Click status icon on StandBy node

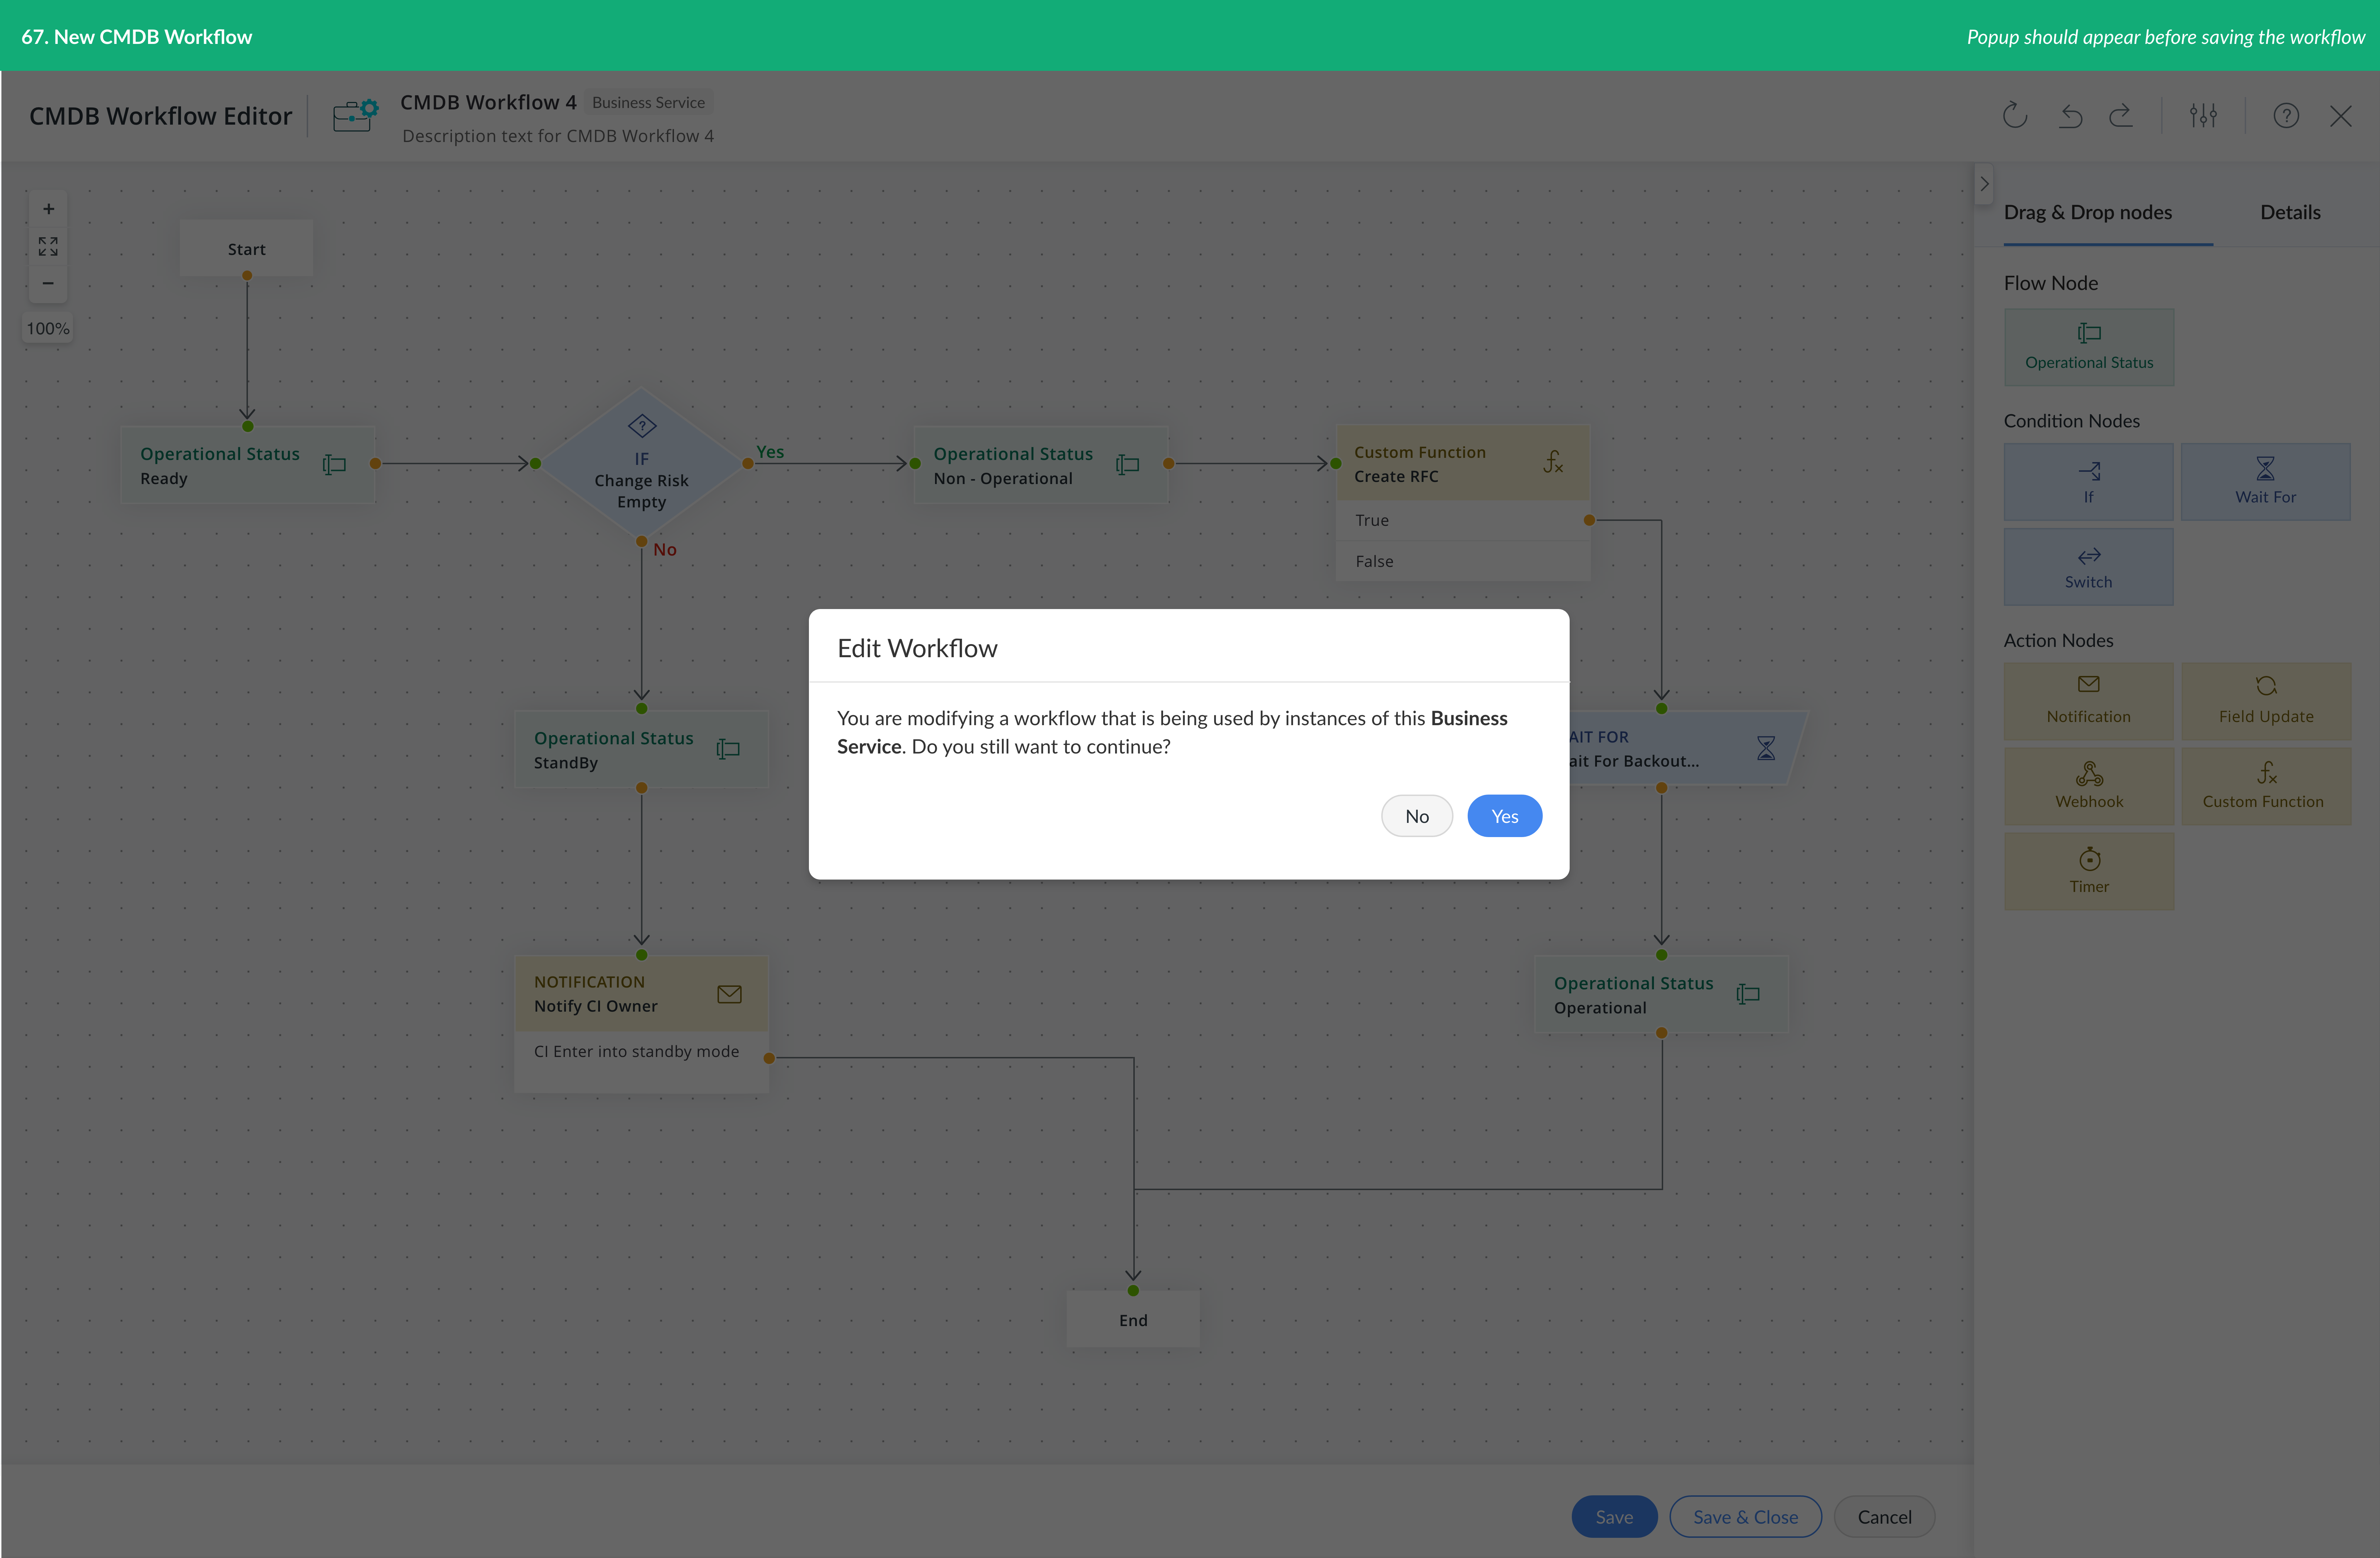pos(728,749)
